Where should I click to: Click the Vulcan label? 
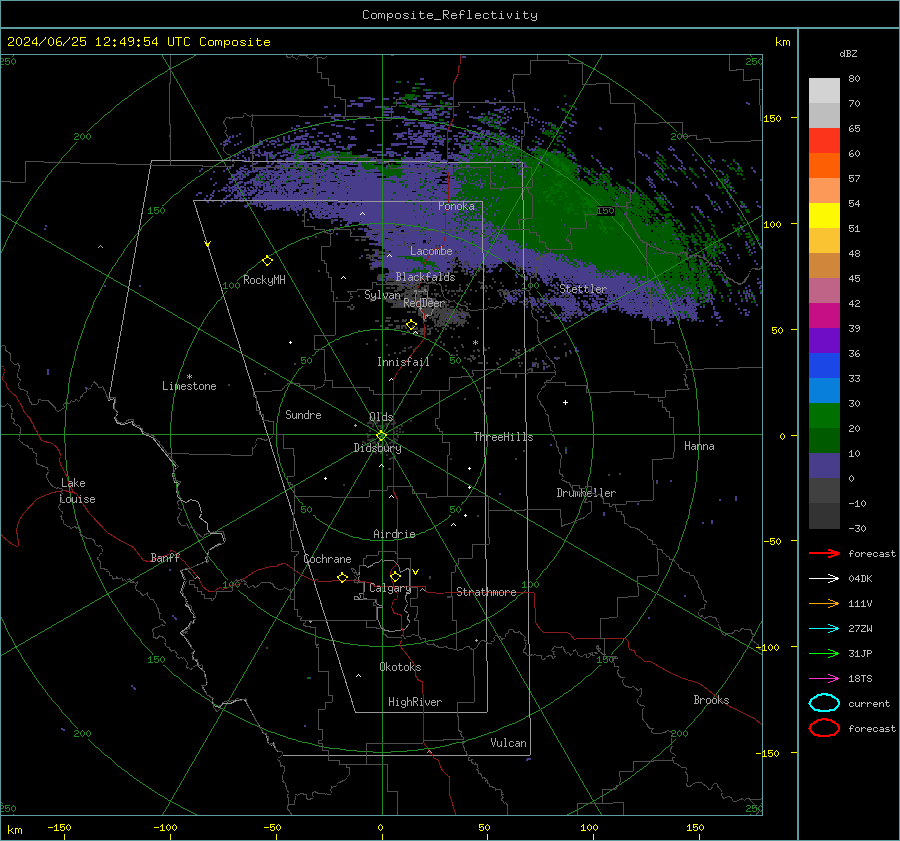(x=508, y=743)
